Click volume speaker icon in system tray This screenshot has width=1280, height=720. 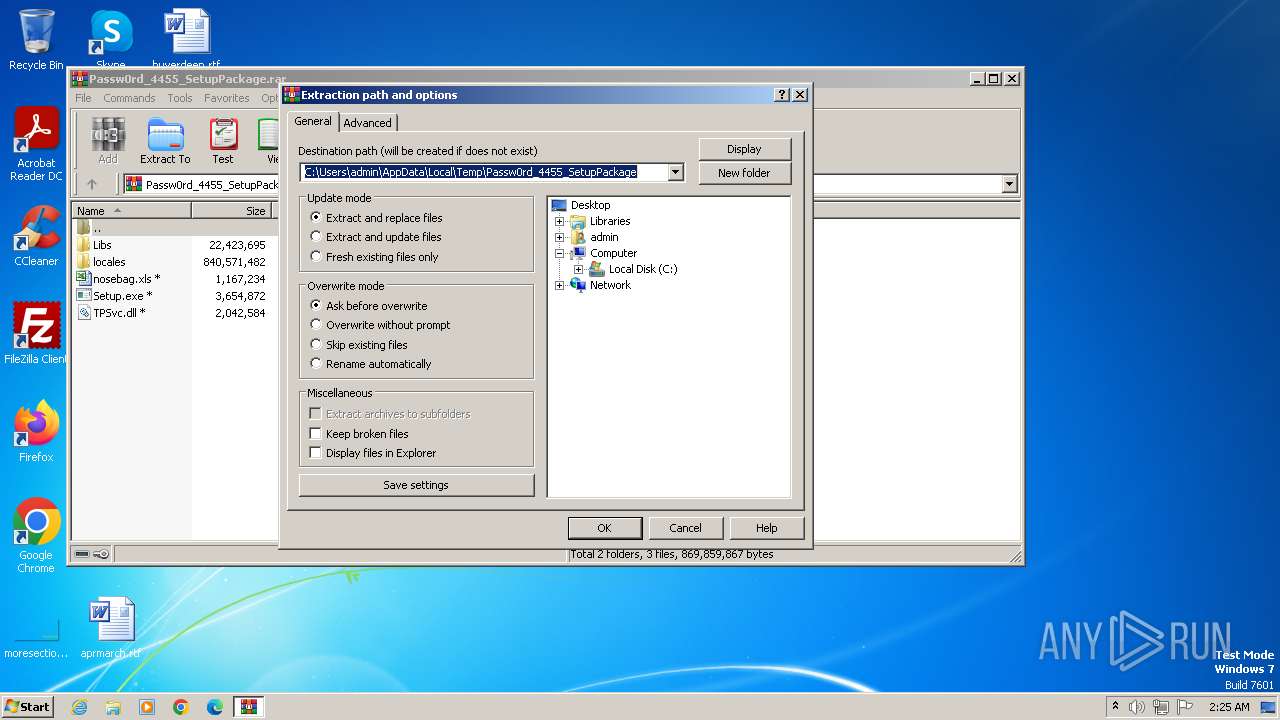tap(1137, 707)
